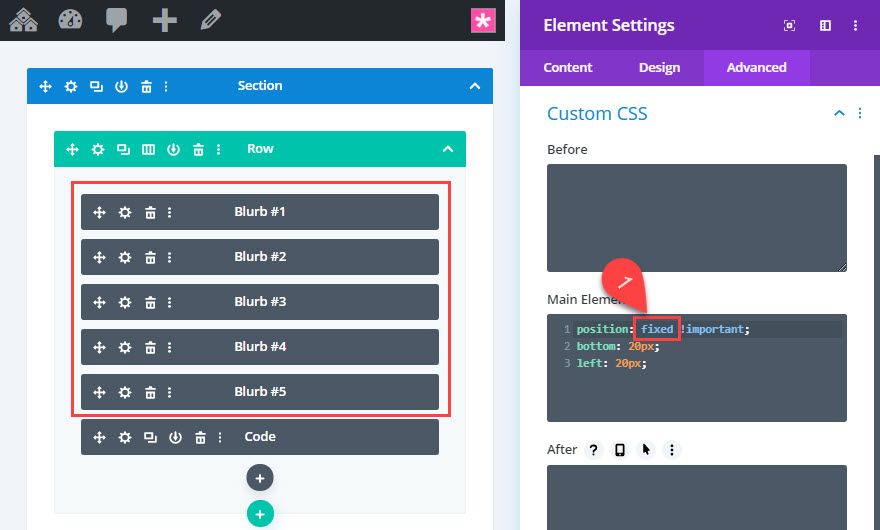Open Custom CSS group options dots
Screen dimensions: 880x530
(860, 113)
